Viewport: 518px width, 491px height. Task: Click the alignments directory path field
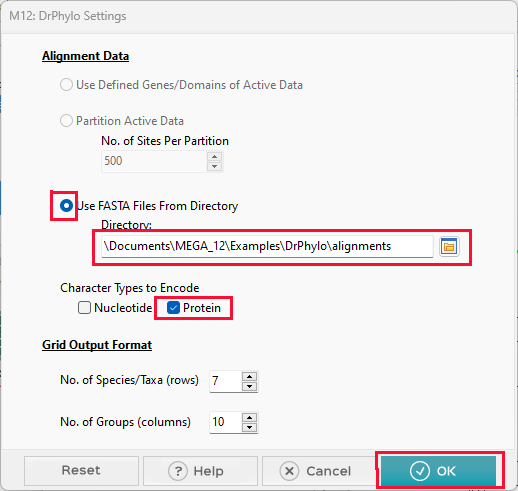[x=267, y=246]
